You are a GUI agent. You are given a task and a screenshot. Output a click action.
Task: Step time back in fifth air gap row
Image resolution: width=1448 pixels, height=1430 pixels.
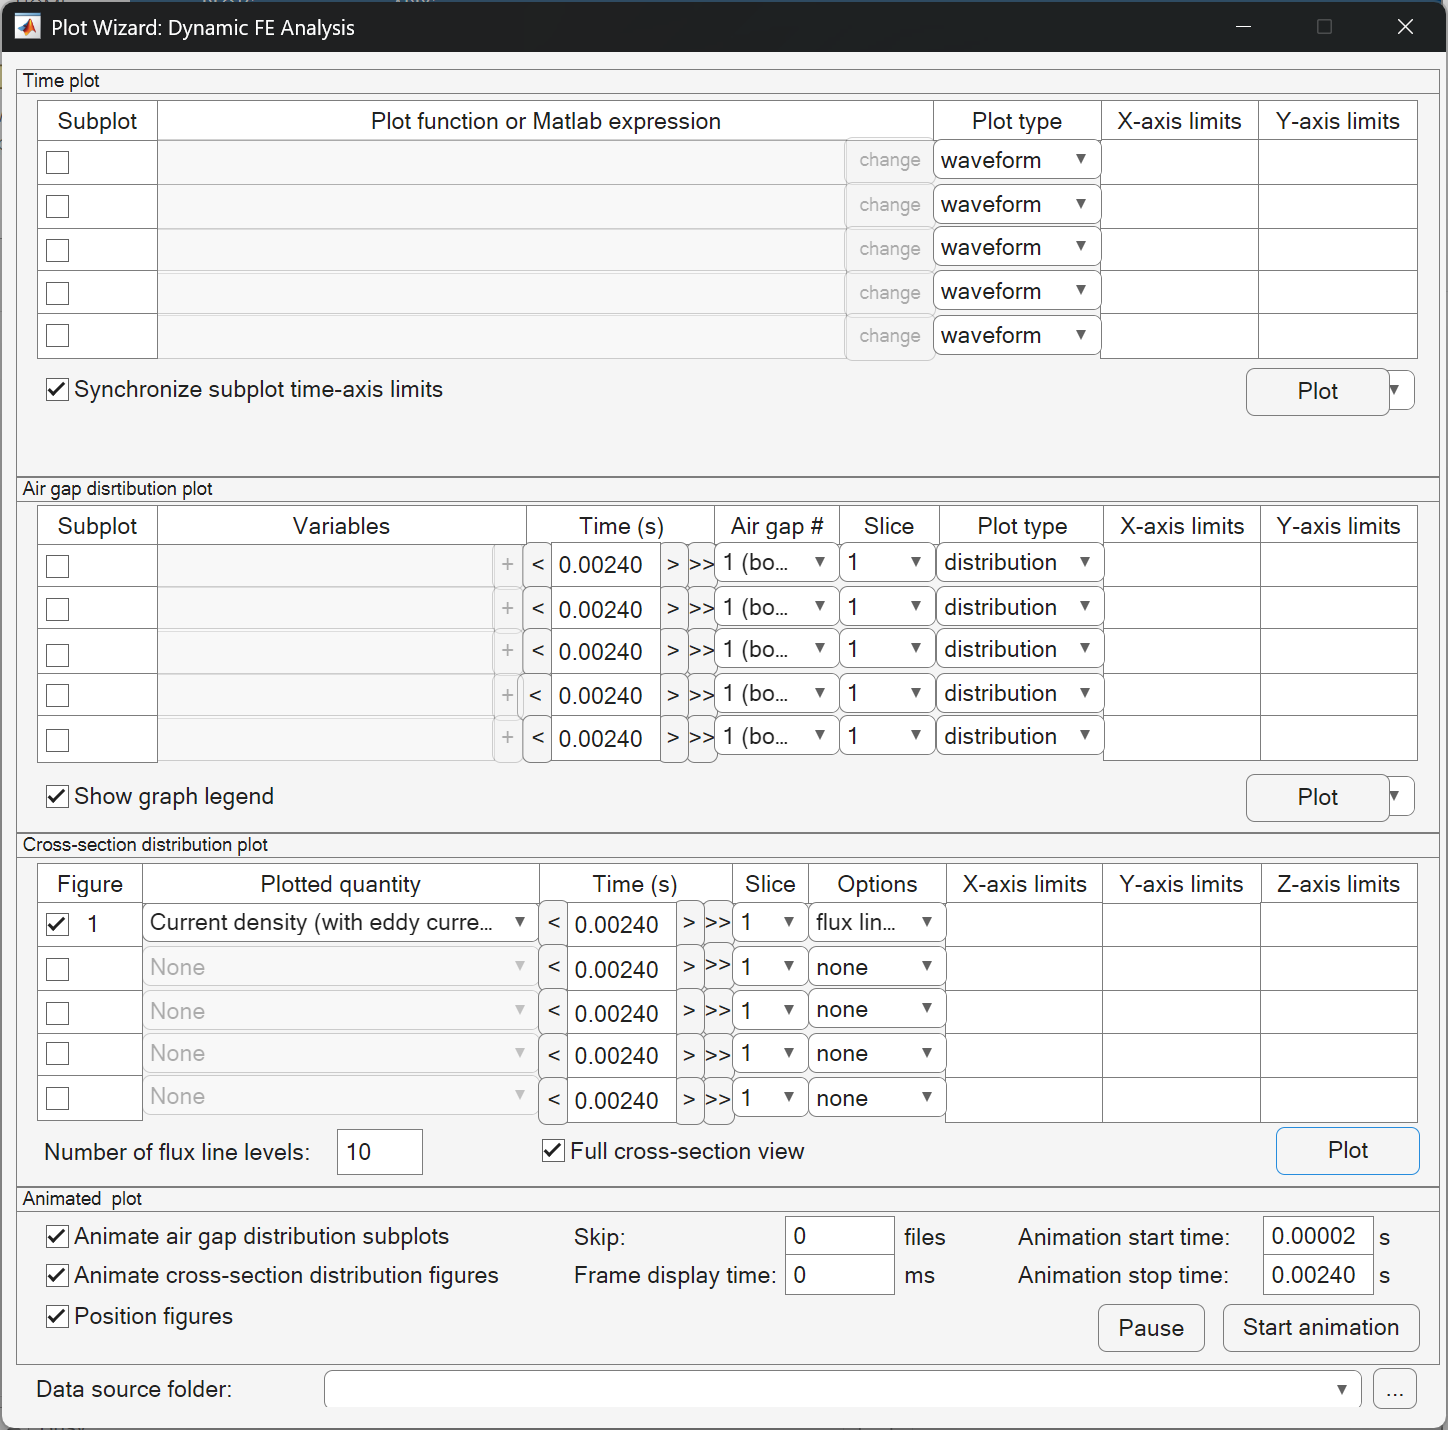click(x=538, y=739)
